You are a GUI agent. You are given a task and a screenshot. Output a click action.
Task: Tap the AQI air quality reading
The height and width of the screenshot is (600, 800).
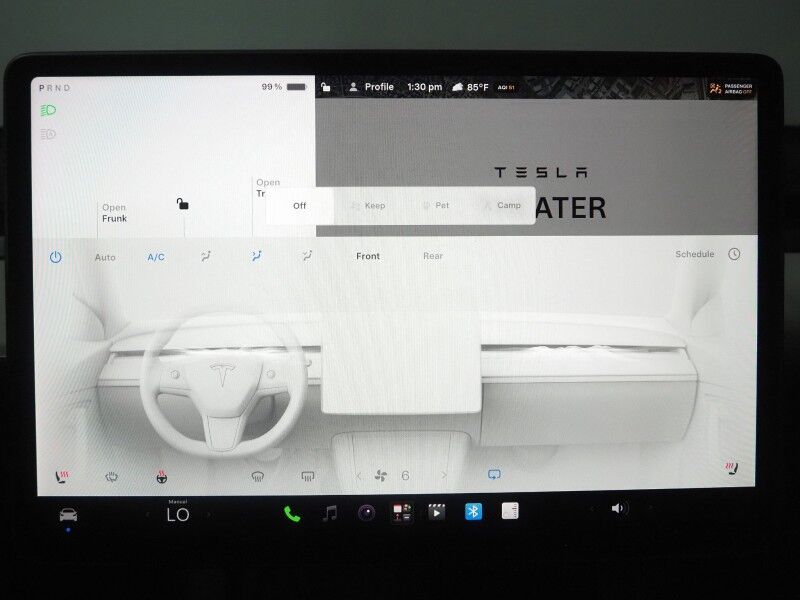[x=506, y=88]
